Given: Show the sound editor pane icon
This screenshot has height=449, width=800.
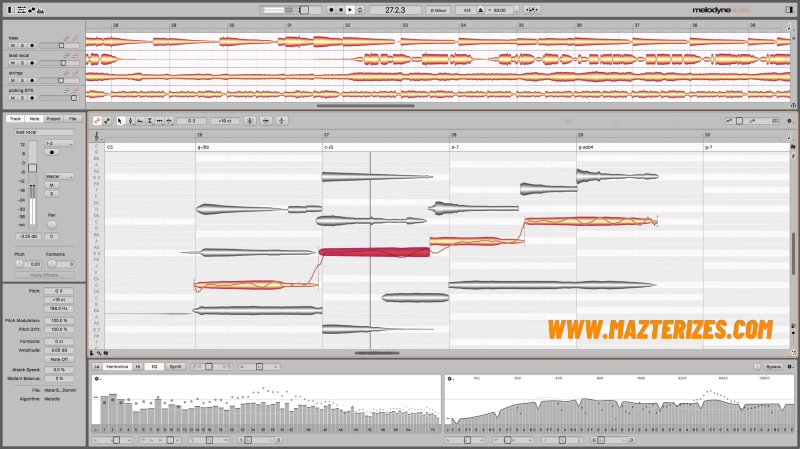Looking at the screenshot, I should tap(40, 10).
